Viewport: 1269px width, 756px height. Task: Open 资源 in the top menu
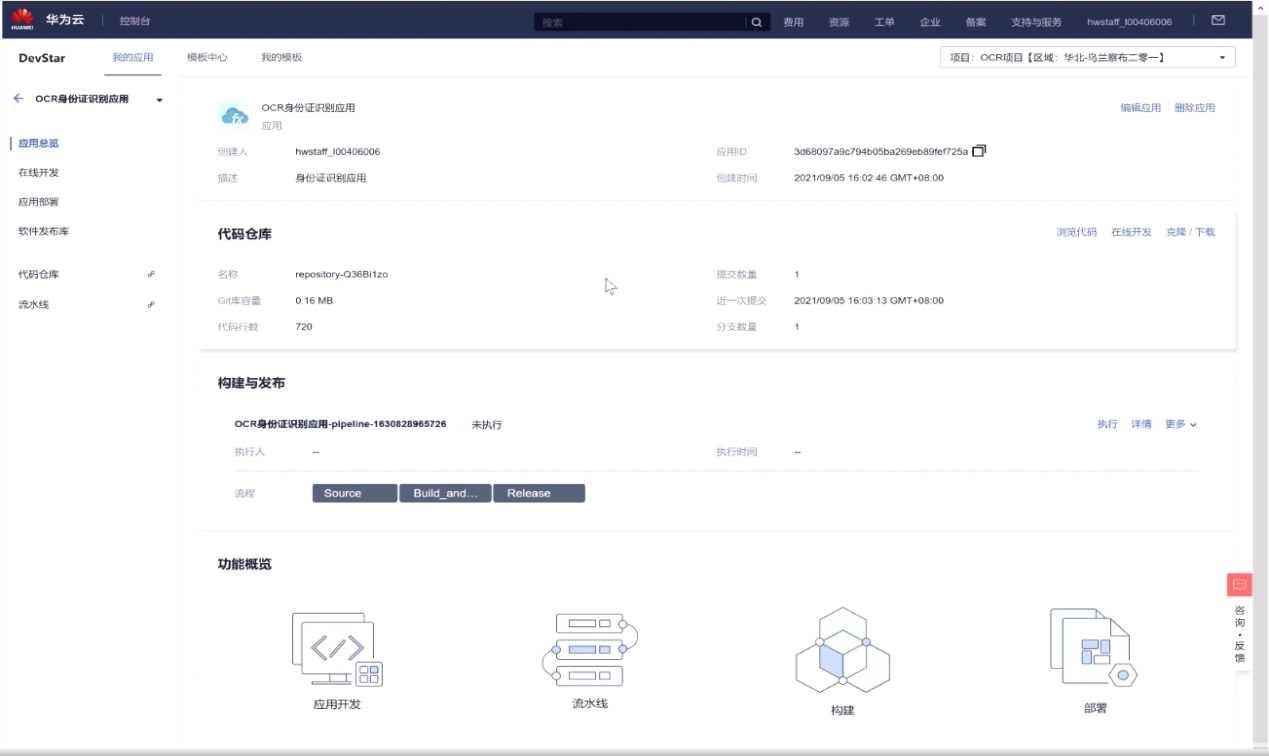[x=839, y=22]
